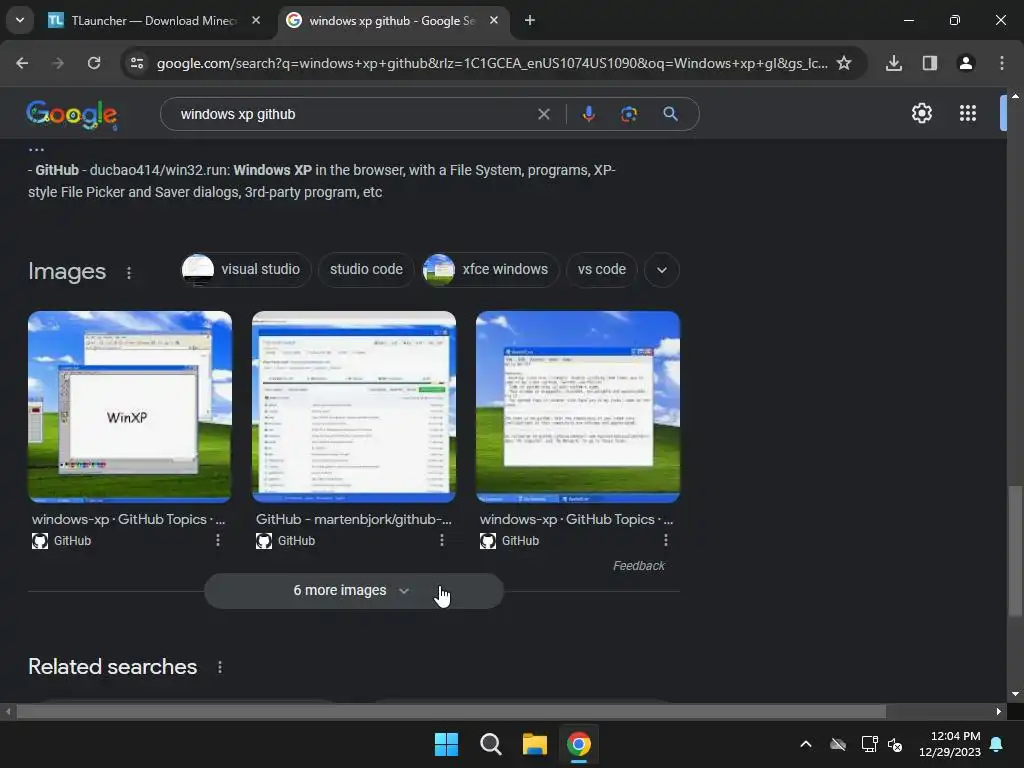Open File Explorer from taskbar
The image size is (1024, 768).
(x=534, y=744)
